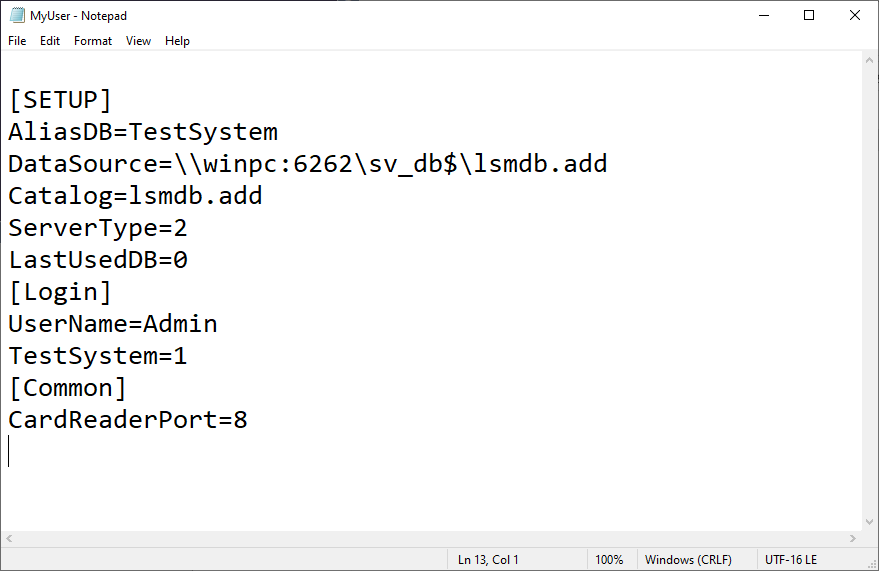This screenshot has width=879, height=571.
Task: Click the horizontal scrollbar left arrow
Action: tap(10, 539)
